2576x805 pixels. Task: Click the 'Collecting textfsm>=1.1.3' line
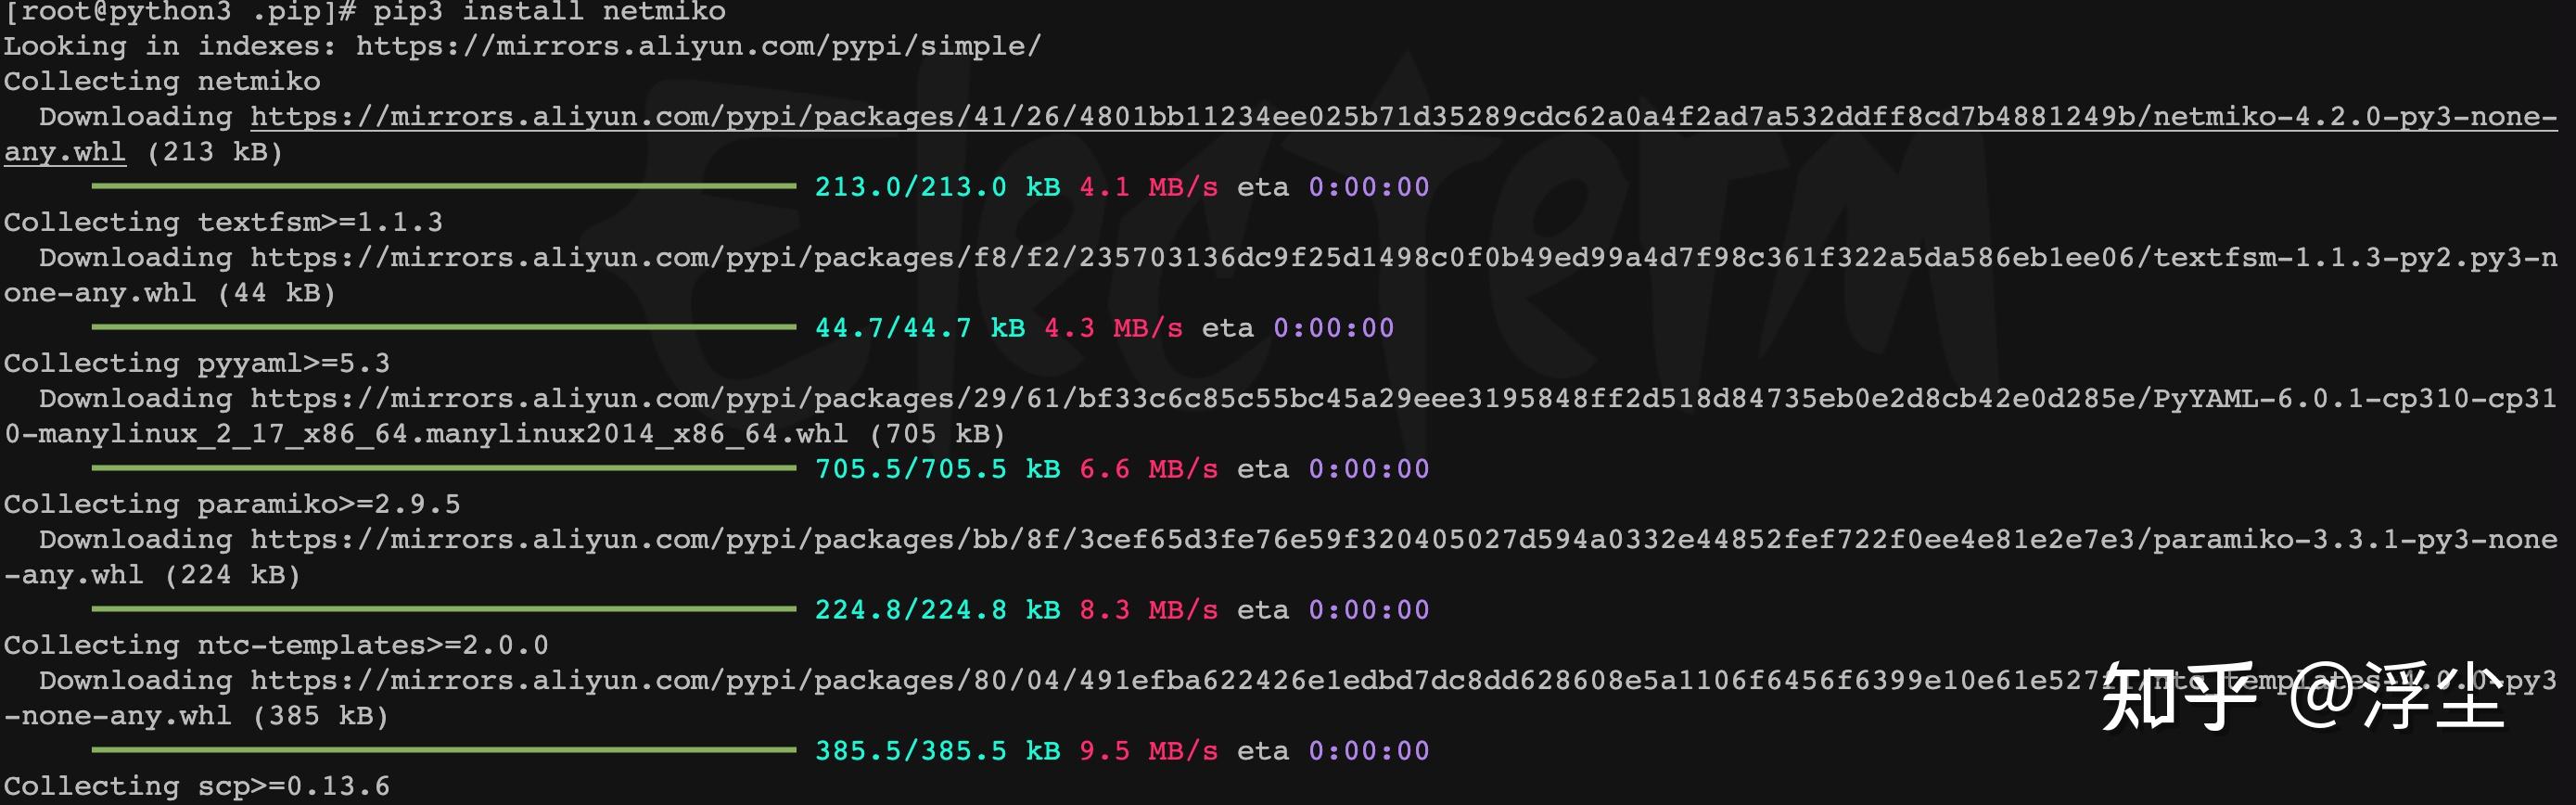point(223,222)
